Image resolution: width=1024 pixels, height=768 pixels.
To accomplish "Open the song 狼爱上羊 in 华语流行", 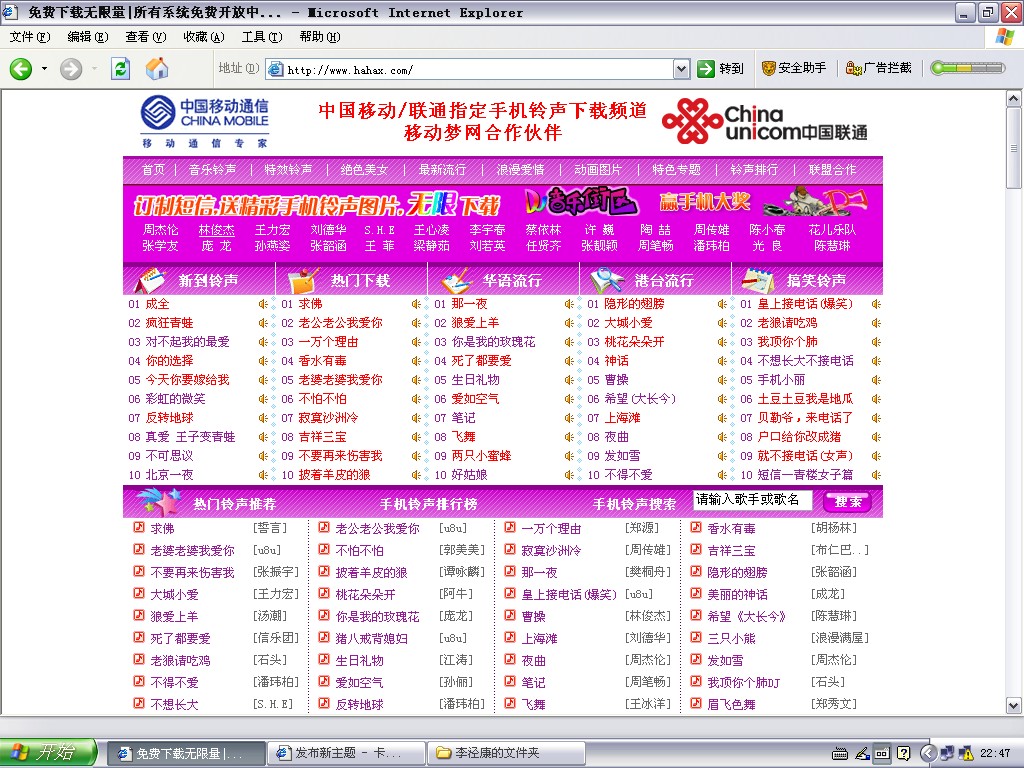I will coord(475,323).
